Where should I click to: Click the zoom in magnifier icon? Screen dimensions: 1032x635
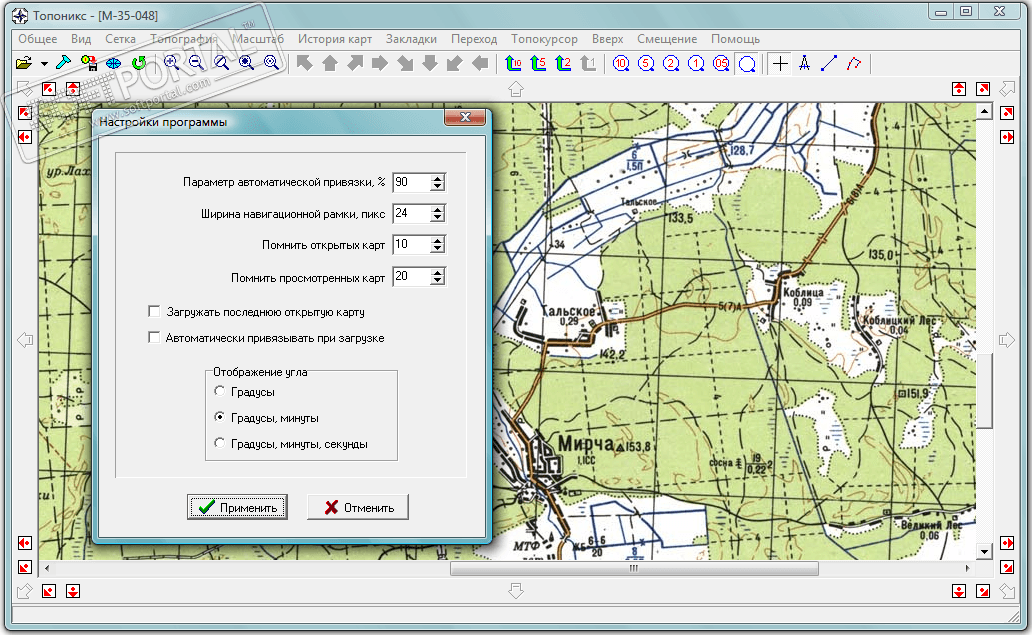click(171, 63)
